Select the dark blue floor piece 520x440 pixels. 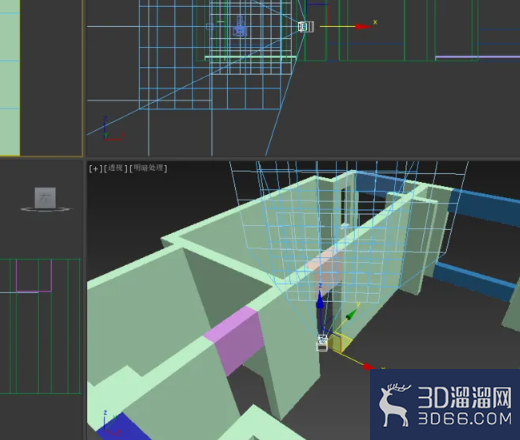(x=123, y=428)
